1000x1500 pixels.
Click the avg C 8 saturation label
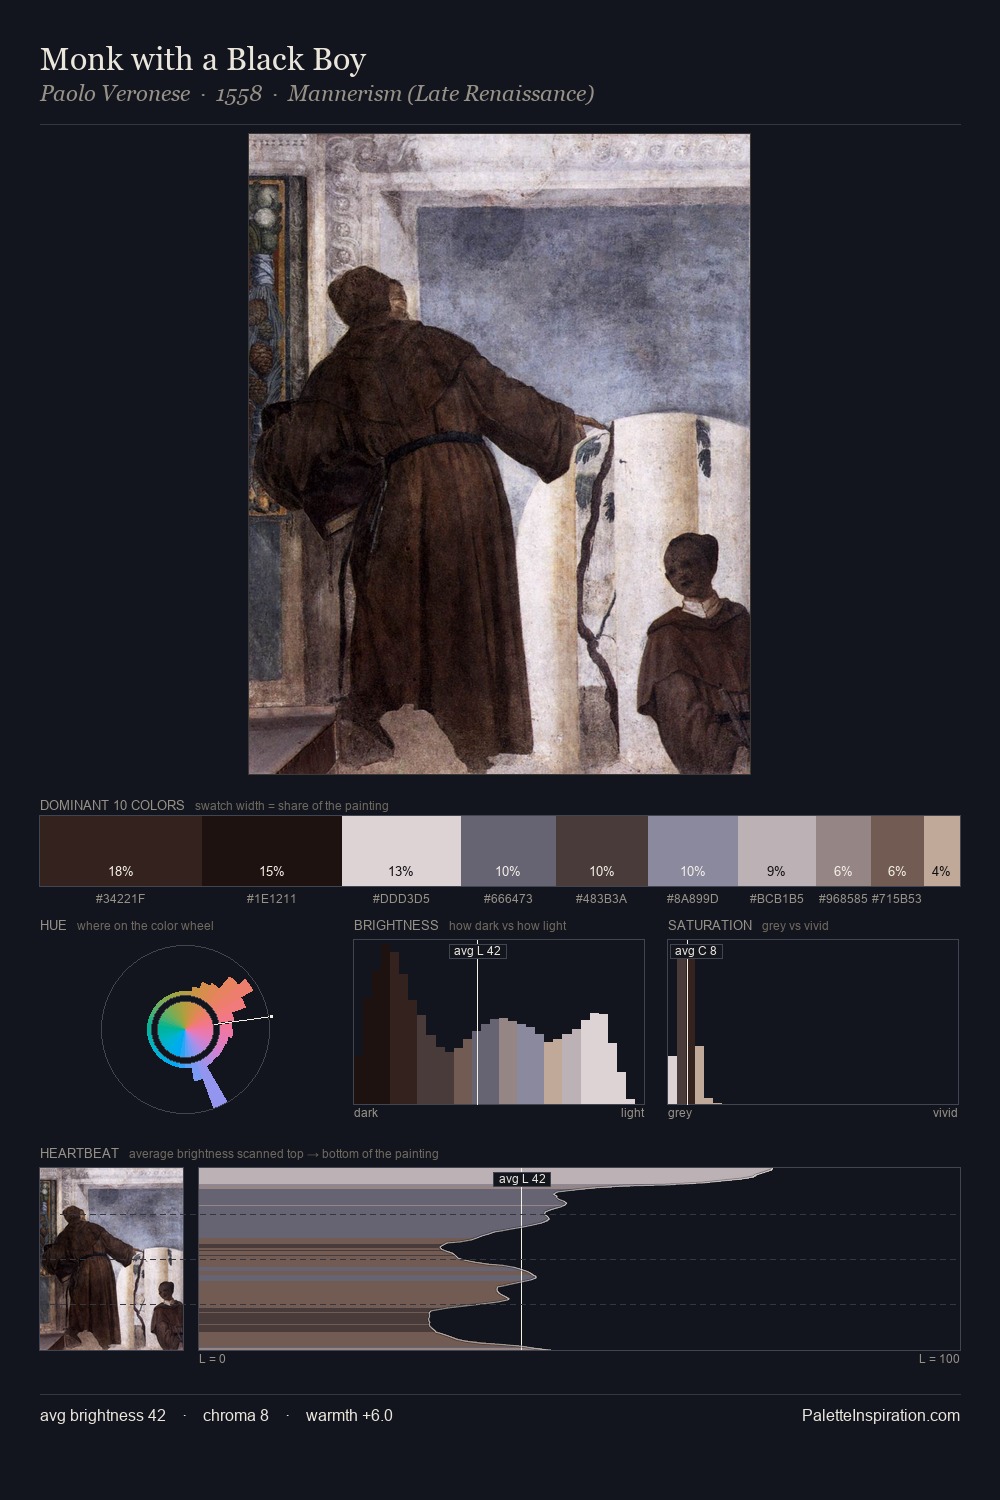[x=696, y=951]
